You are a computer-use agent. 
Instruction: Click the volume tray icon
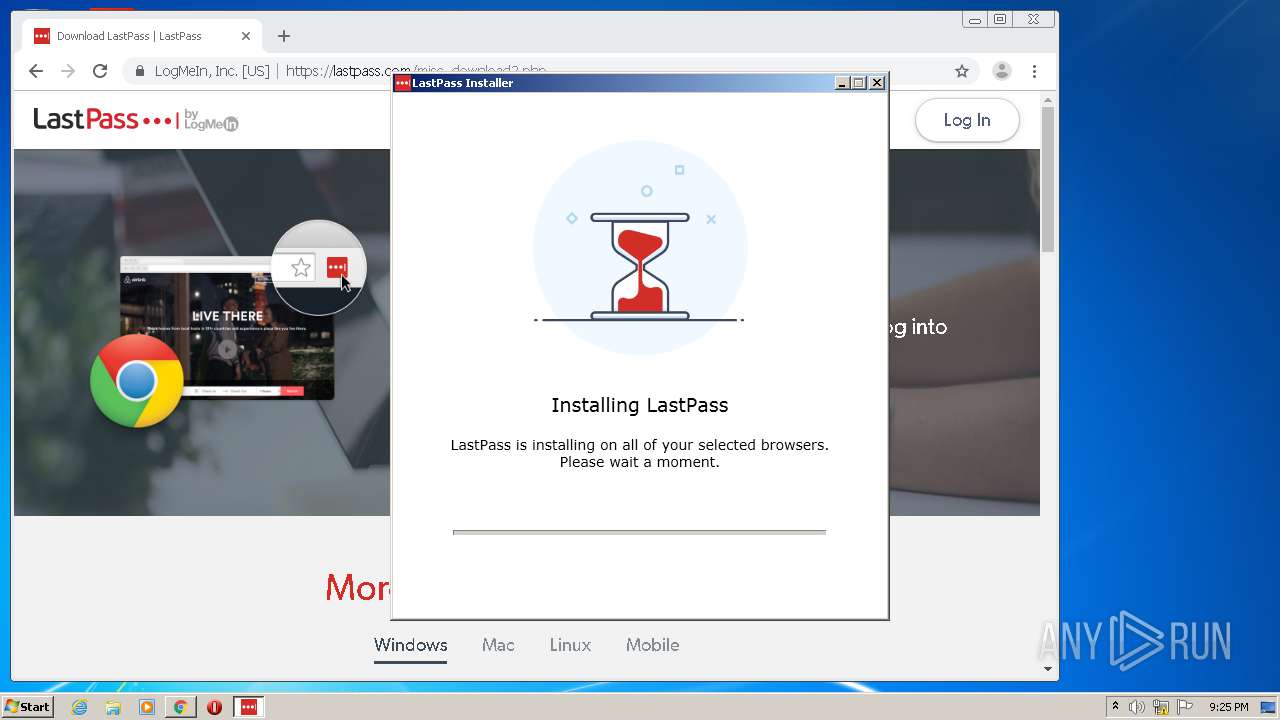click(x=1137, y=707)
